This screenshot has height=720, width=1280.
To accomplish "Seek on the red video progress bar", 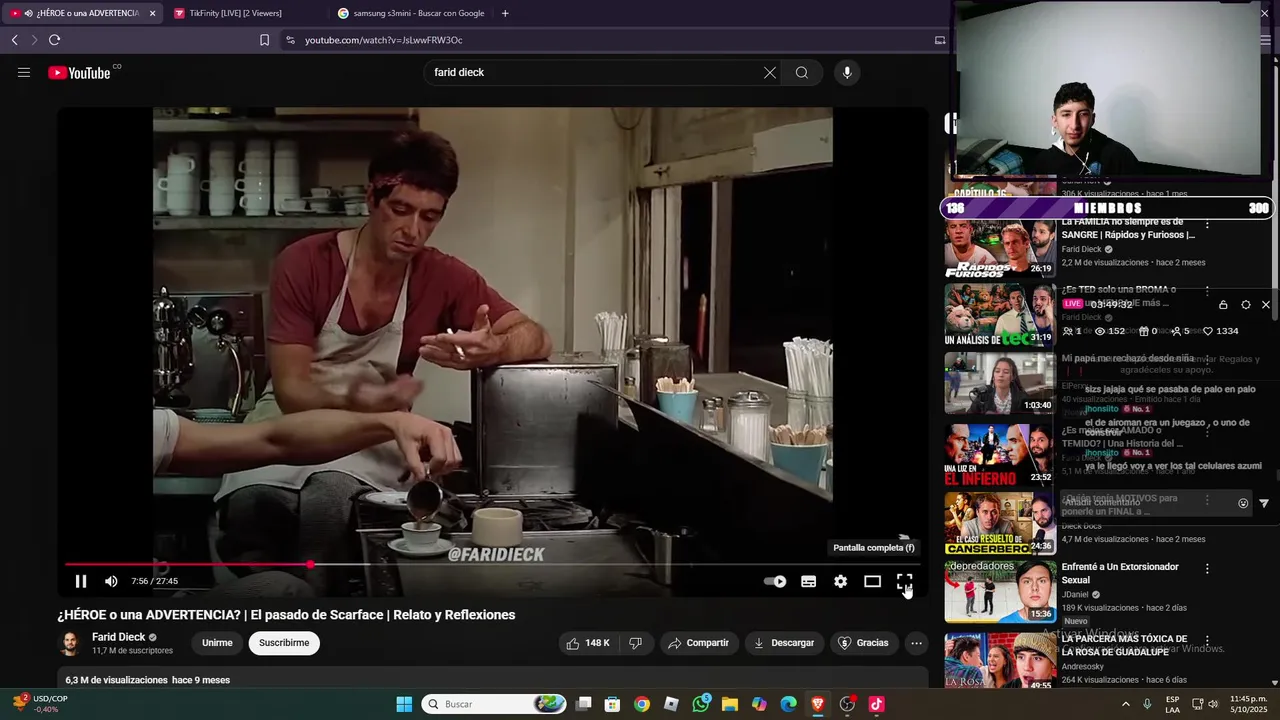I will (x=492, y=565).
